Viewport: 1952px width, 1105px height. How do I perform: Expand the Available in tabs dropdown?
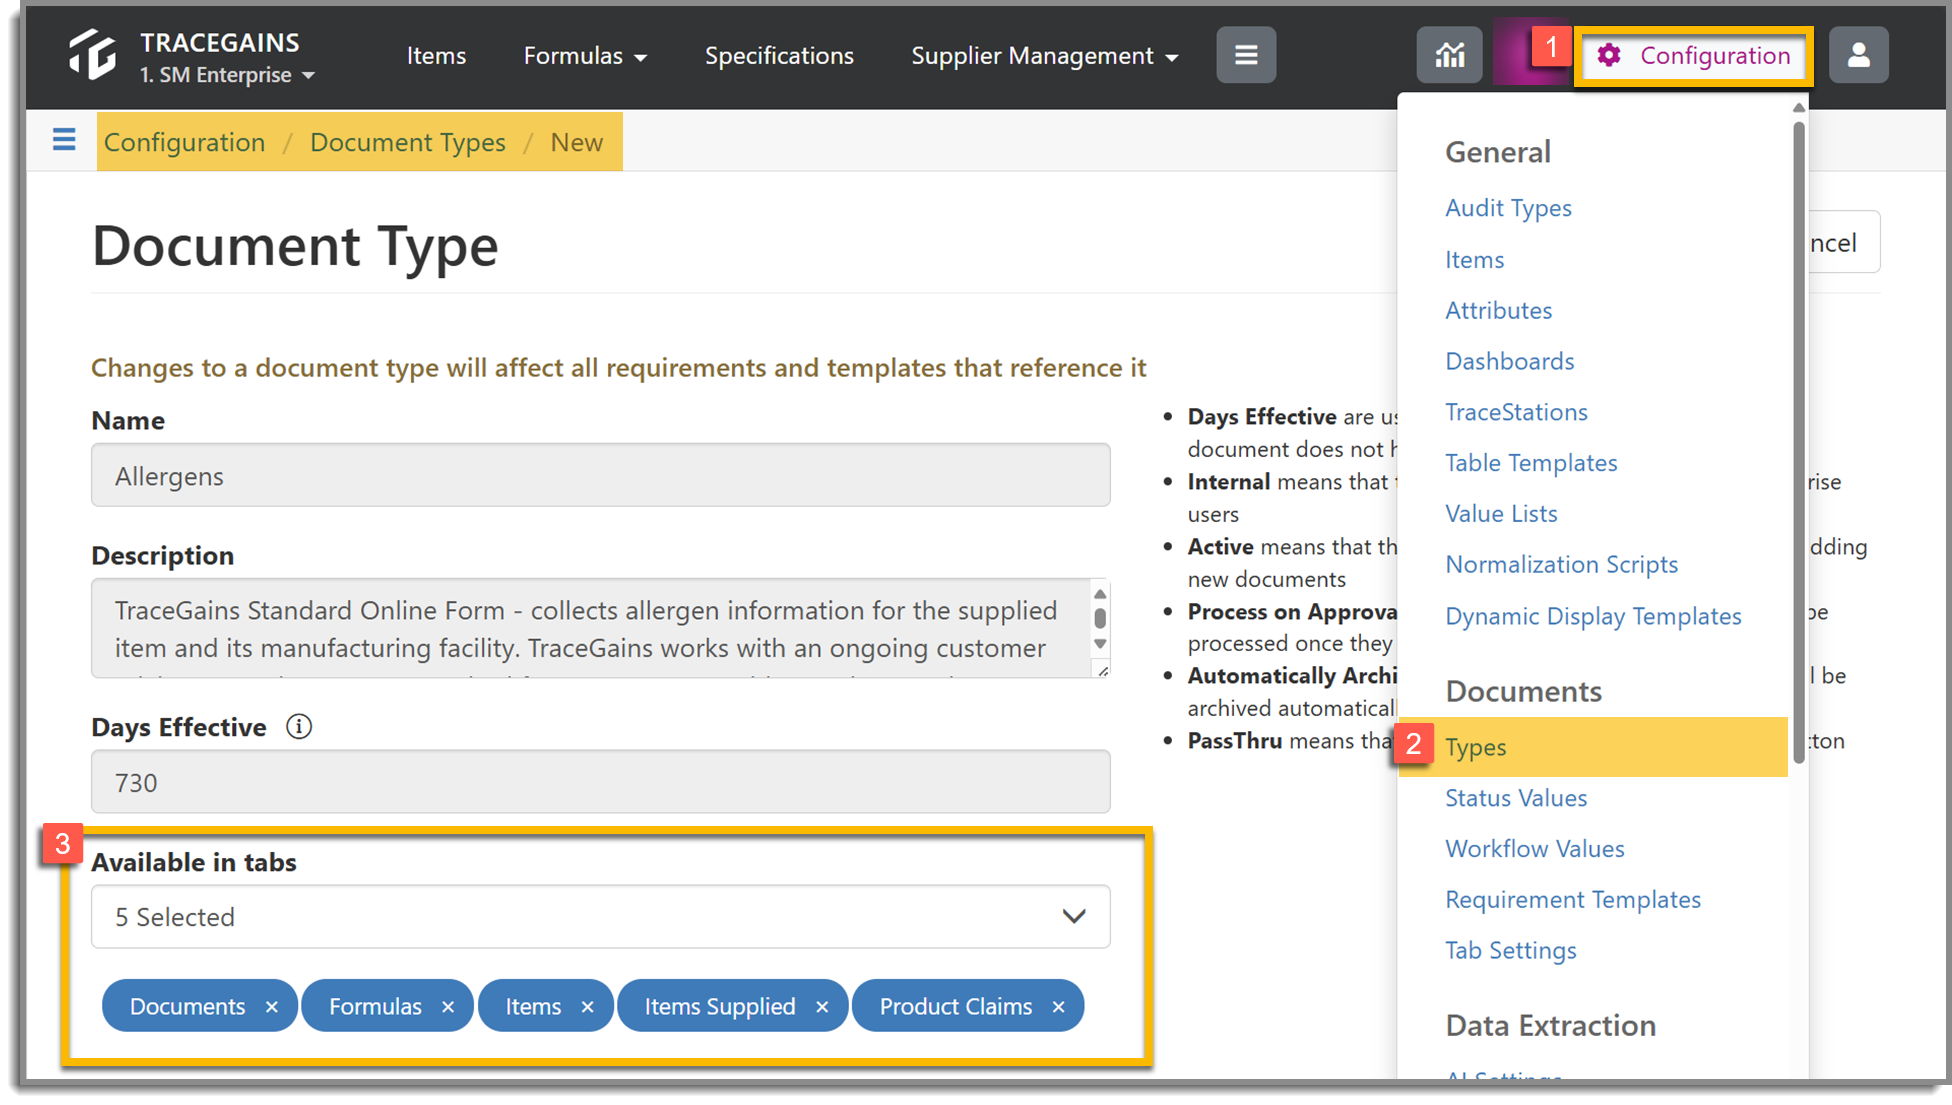[601, 917]
